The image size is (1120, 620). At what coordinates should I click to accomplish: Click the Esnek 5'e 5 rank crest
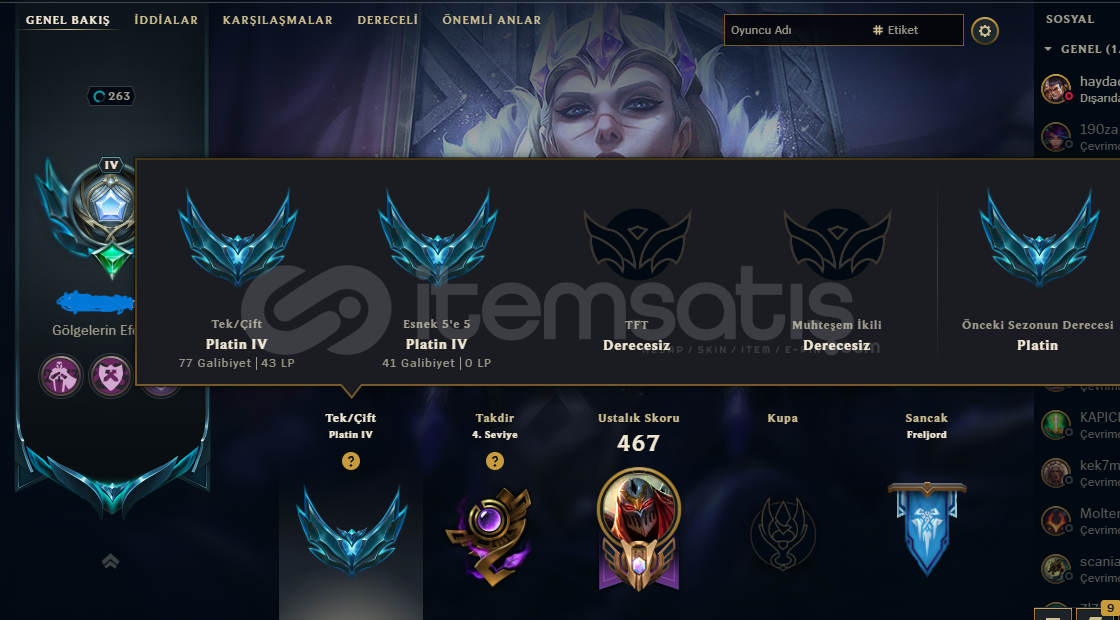tap(438, 238)
